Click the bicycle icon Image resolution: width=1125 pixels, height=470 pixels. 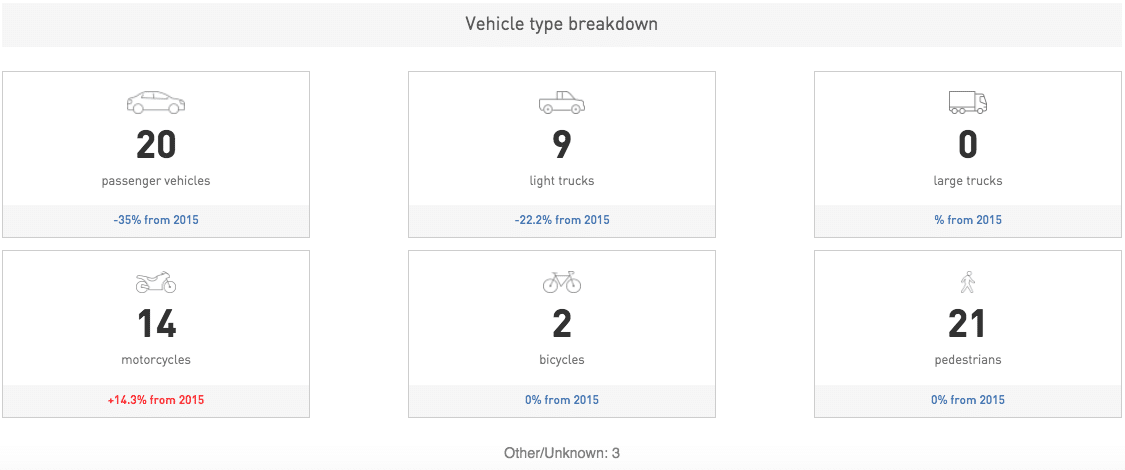coord(562,282)
